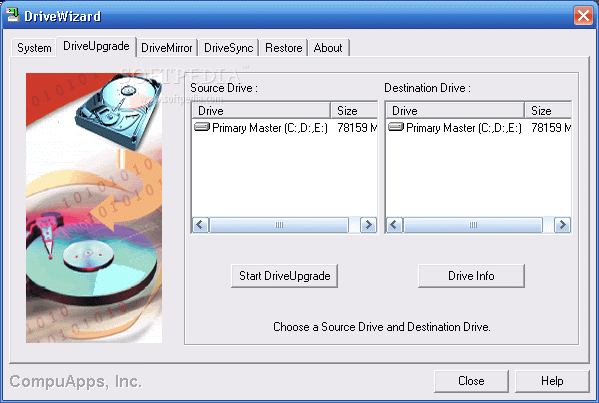Screen dimensions: 599x403
Task: Click Destination Drive list left scroll arrow
Action: (x=394, y=225)
